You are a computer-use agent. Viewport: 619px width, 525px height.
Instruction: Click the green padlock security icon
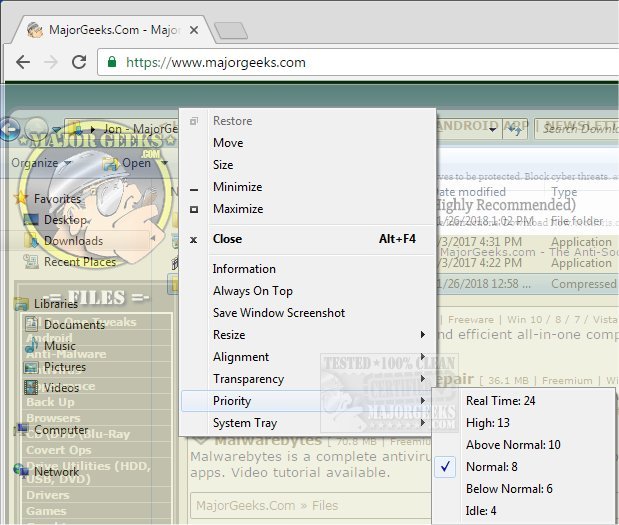[112, 62]
